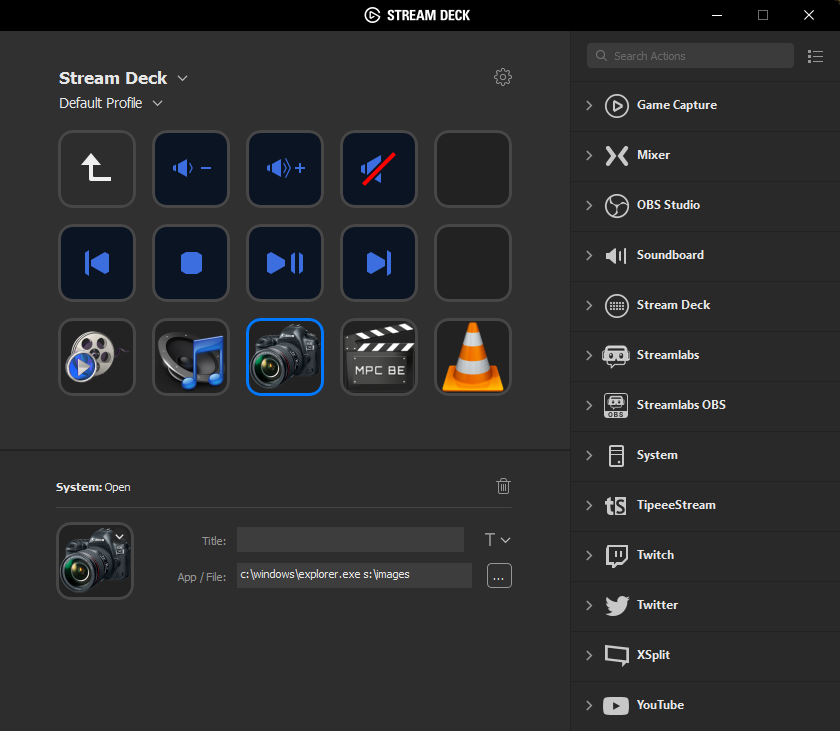Click the back arrow folder key
The image size is (840, 731).
(x=97, y=169)
